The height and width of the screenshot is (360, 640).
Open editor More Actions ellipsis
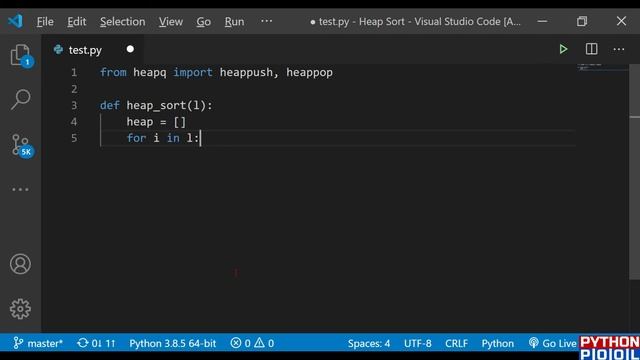(x=619, y=49)
